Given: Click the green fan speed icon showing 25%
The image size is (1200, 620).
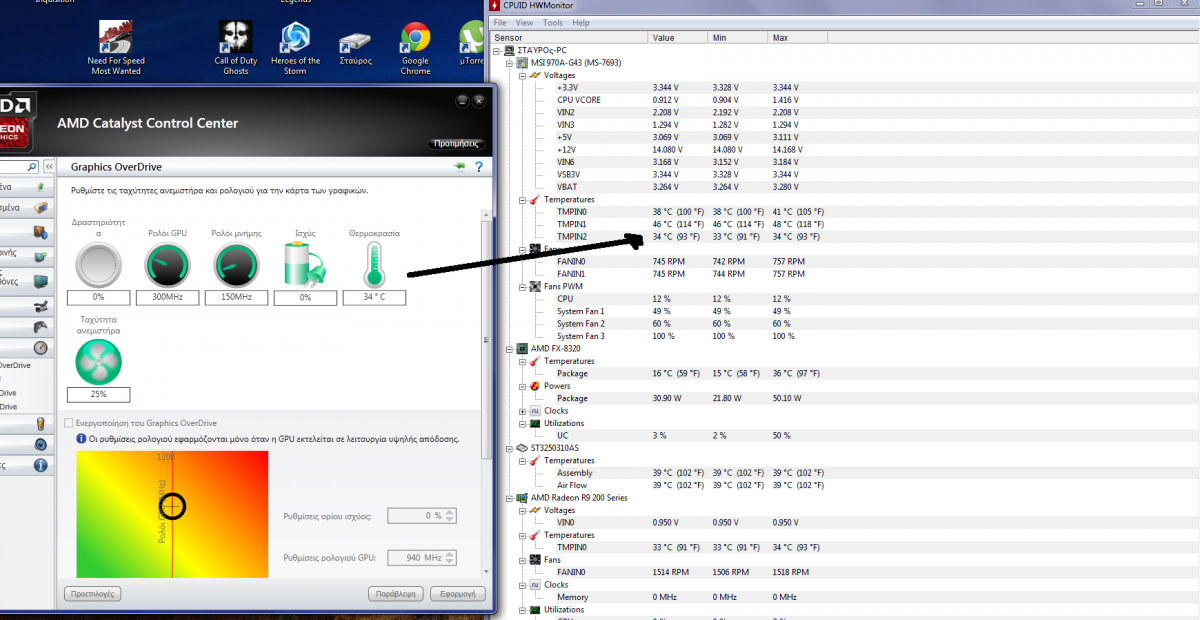Looking at the screenshot, I should pyautogui.click(x=98, y=361).
